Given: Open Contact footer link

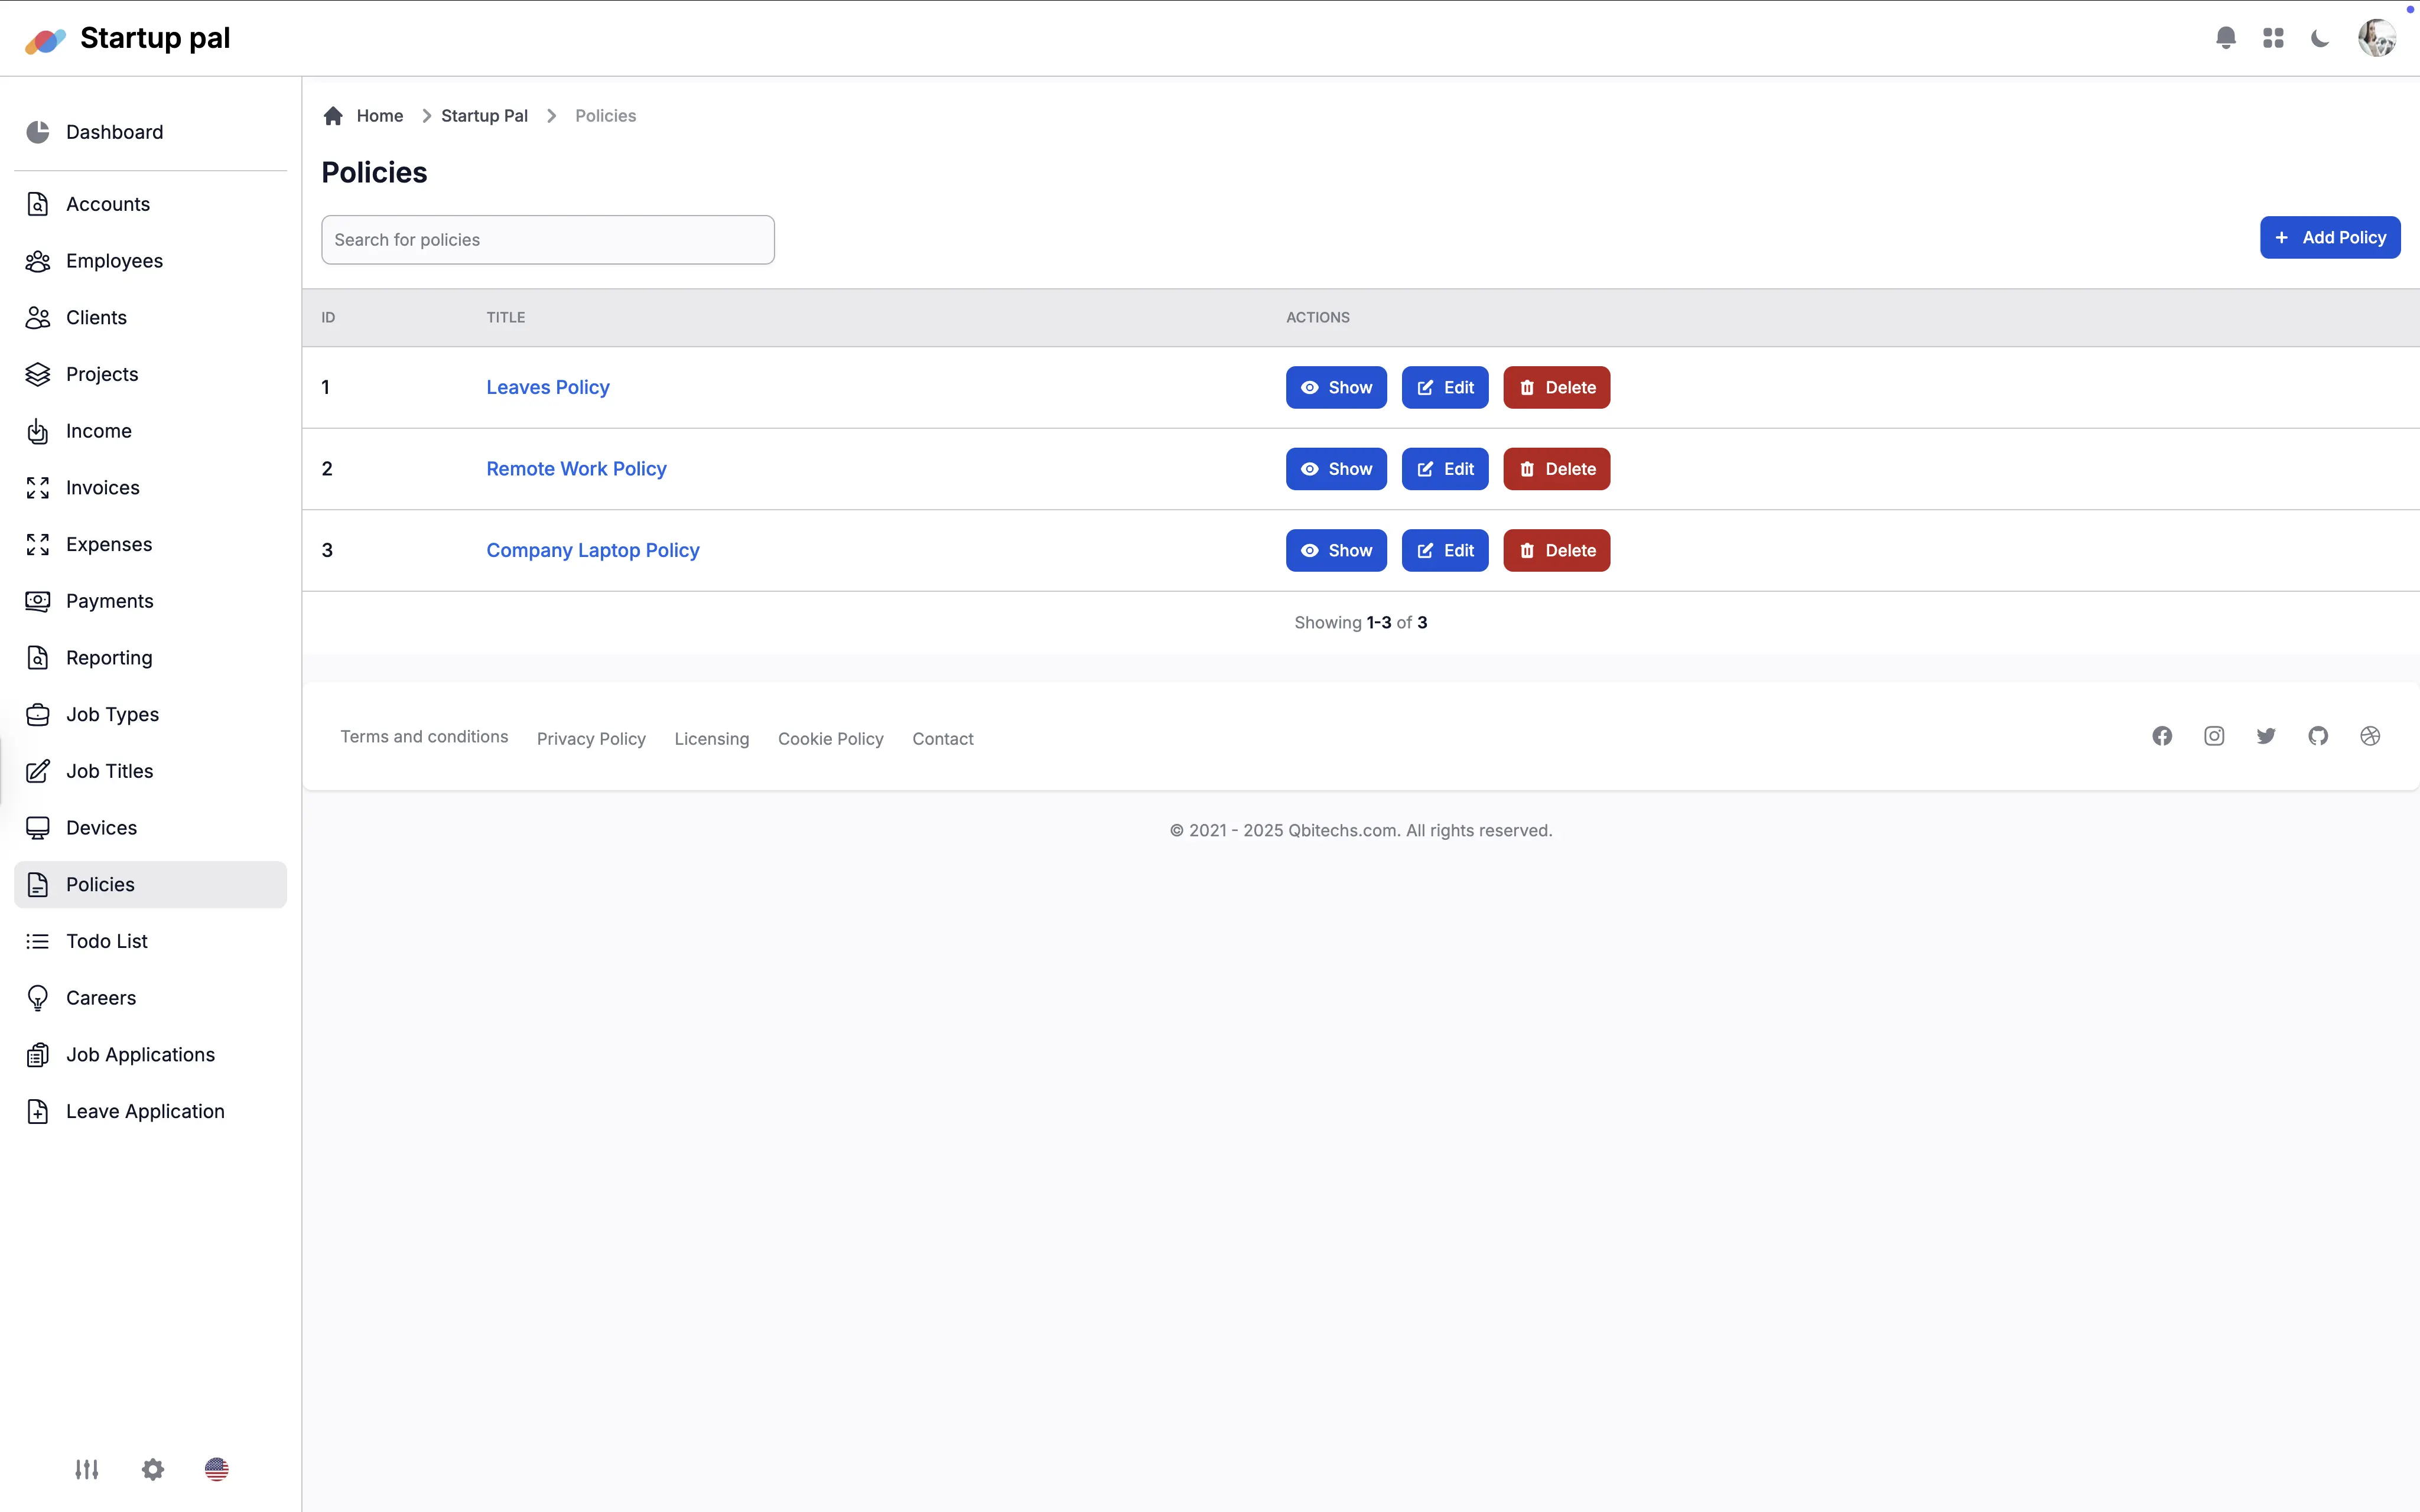Looking at the screenshot, I should pos(943,739).
